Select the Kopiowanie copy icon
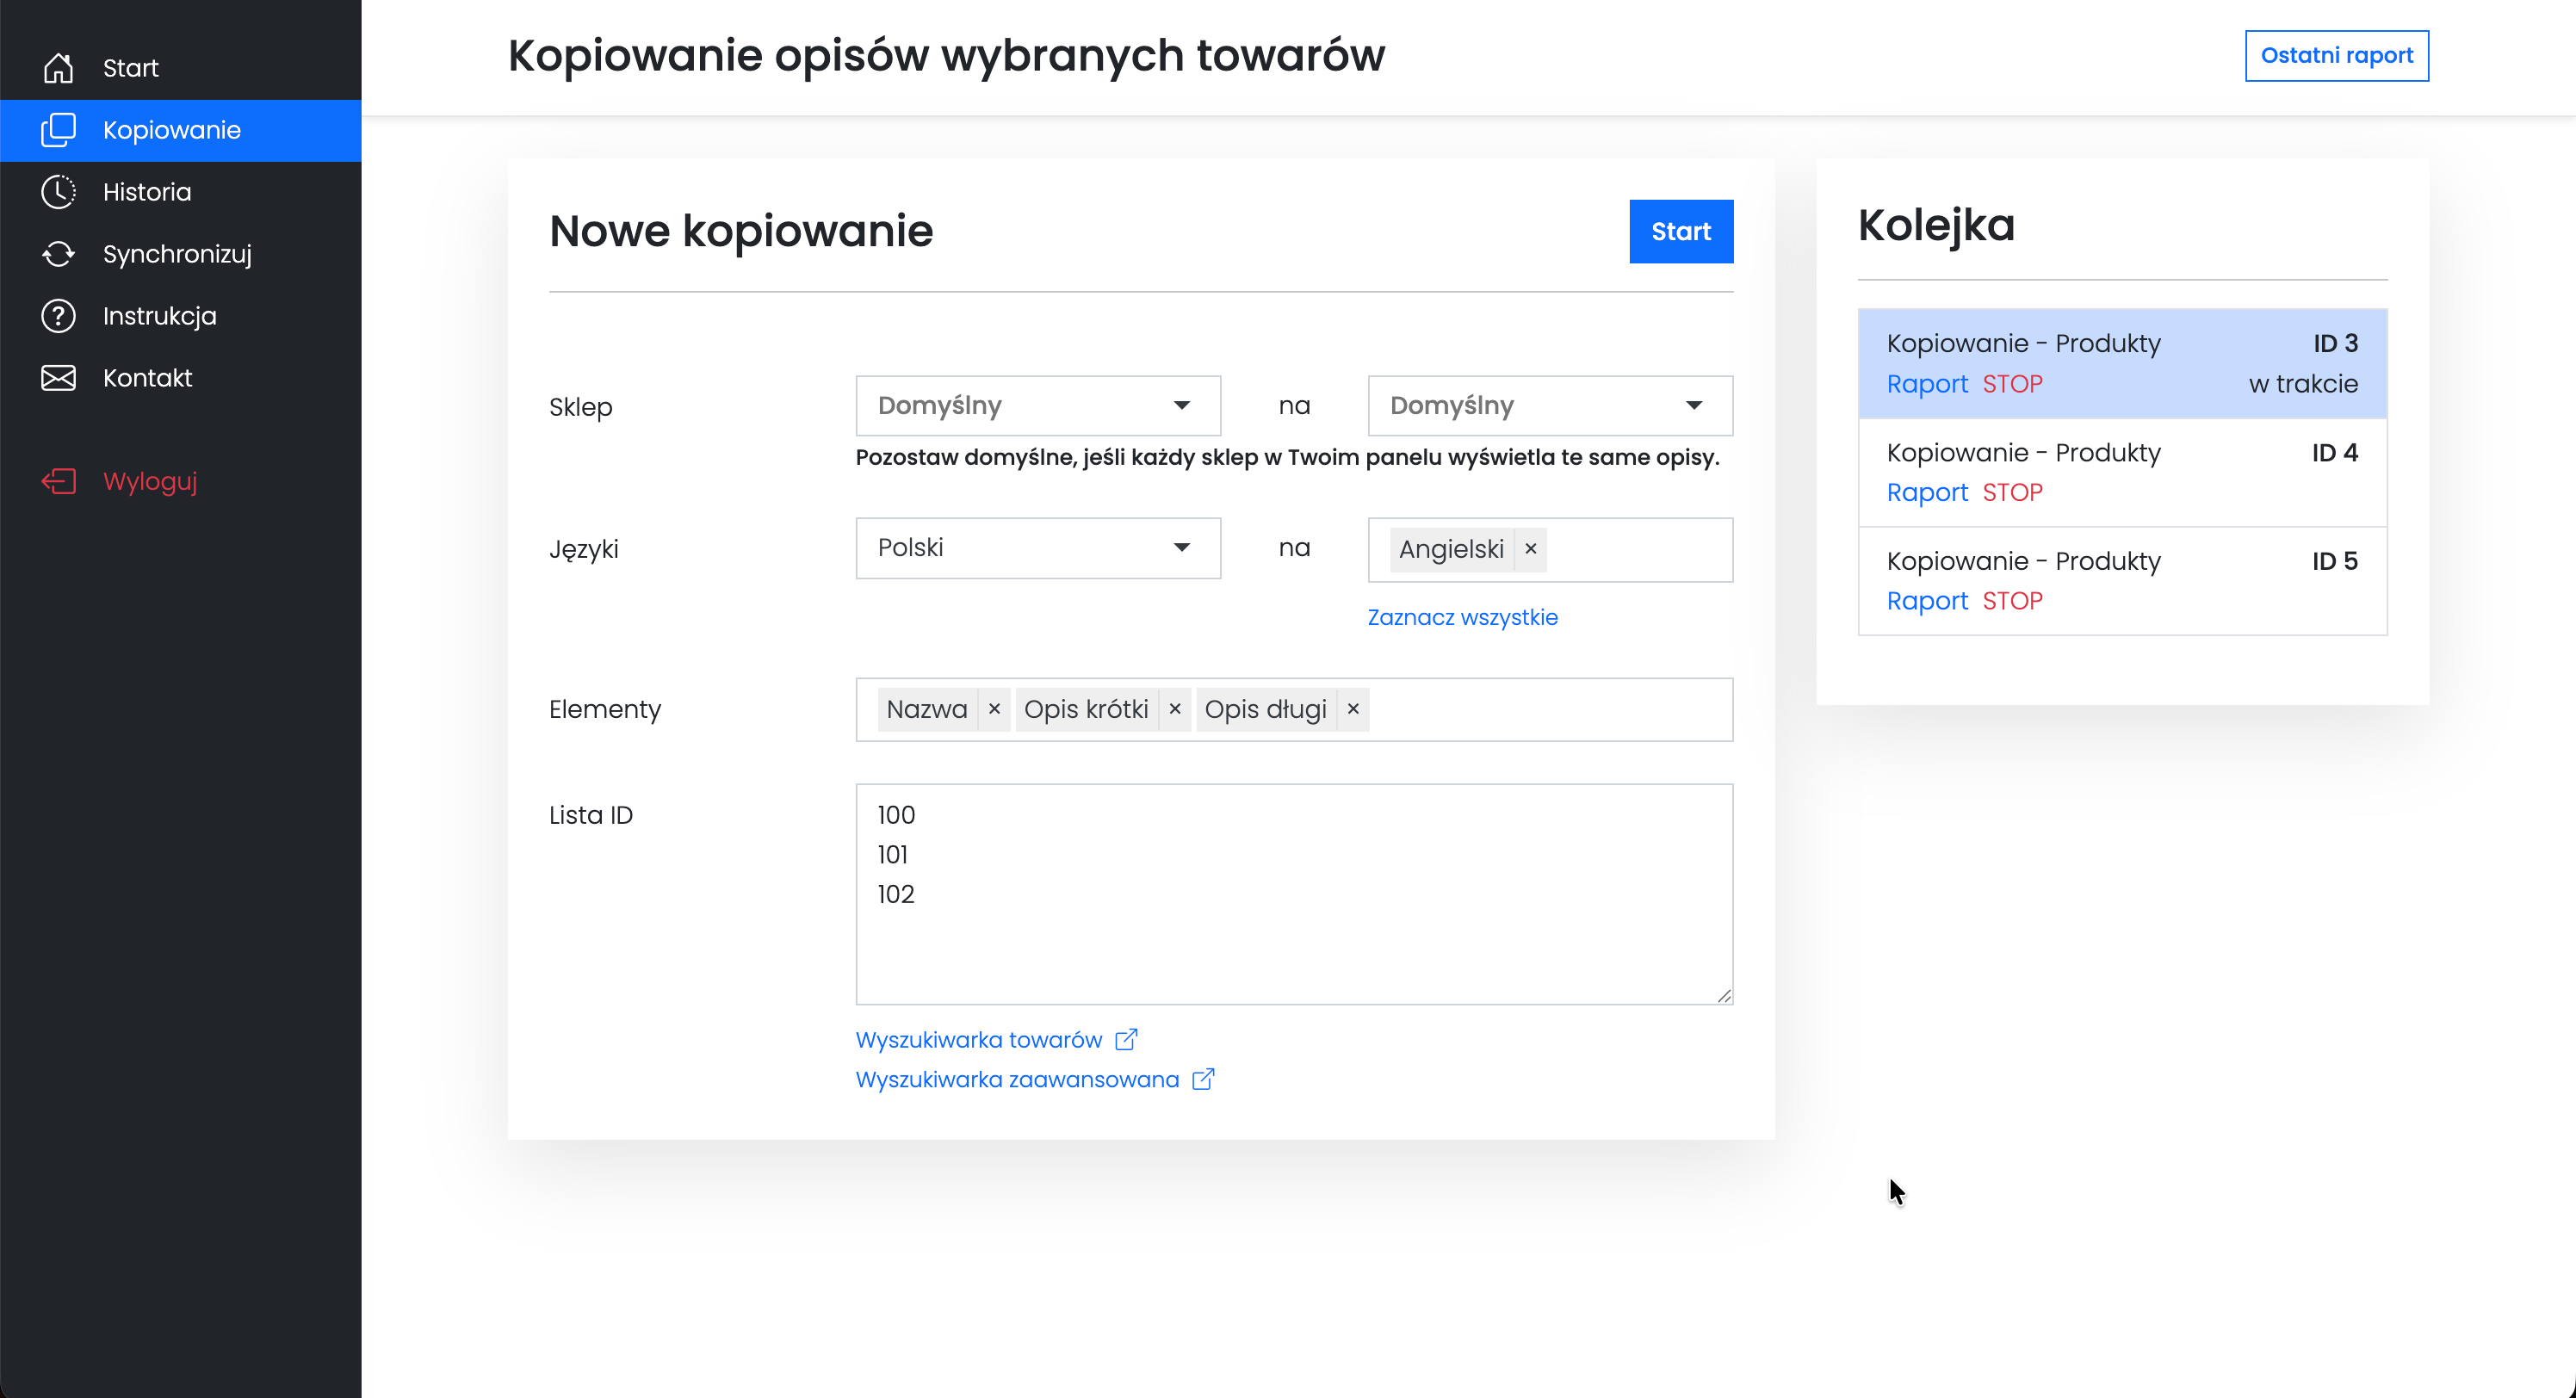The height and width of the screenshot is (1398, 2576). tap(58, 130)
